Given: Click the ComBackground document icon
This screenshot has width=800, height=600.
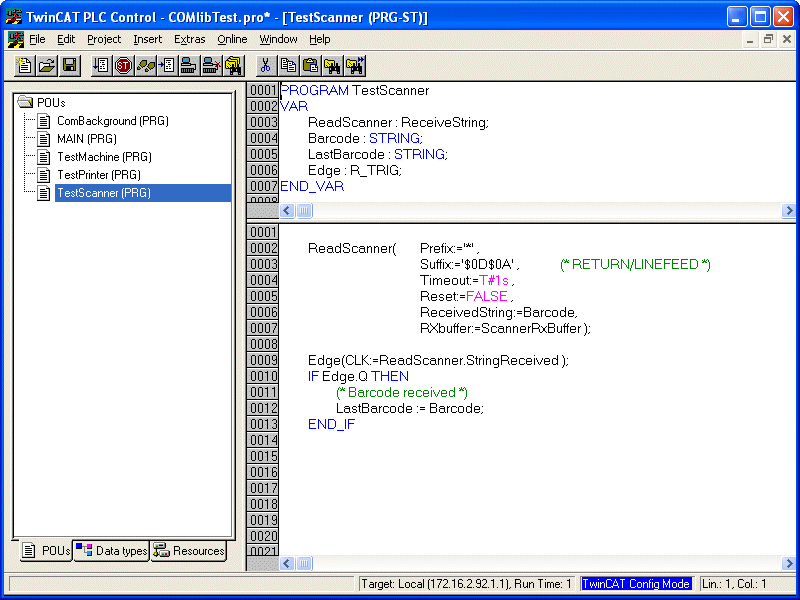Looking at the screenshot, I should (x=44, y=121).
